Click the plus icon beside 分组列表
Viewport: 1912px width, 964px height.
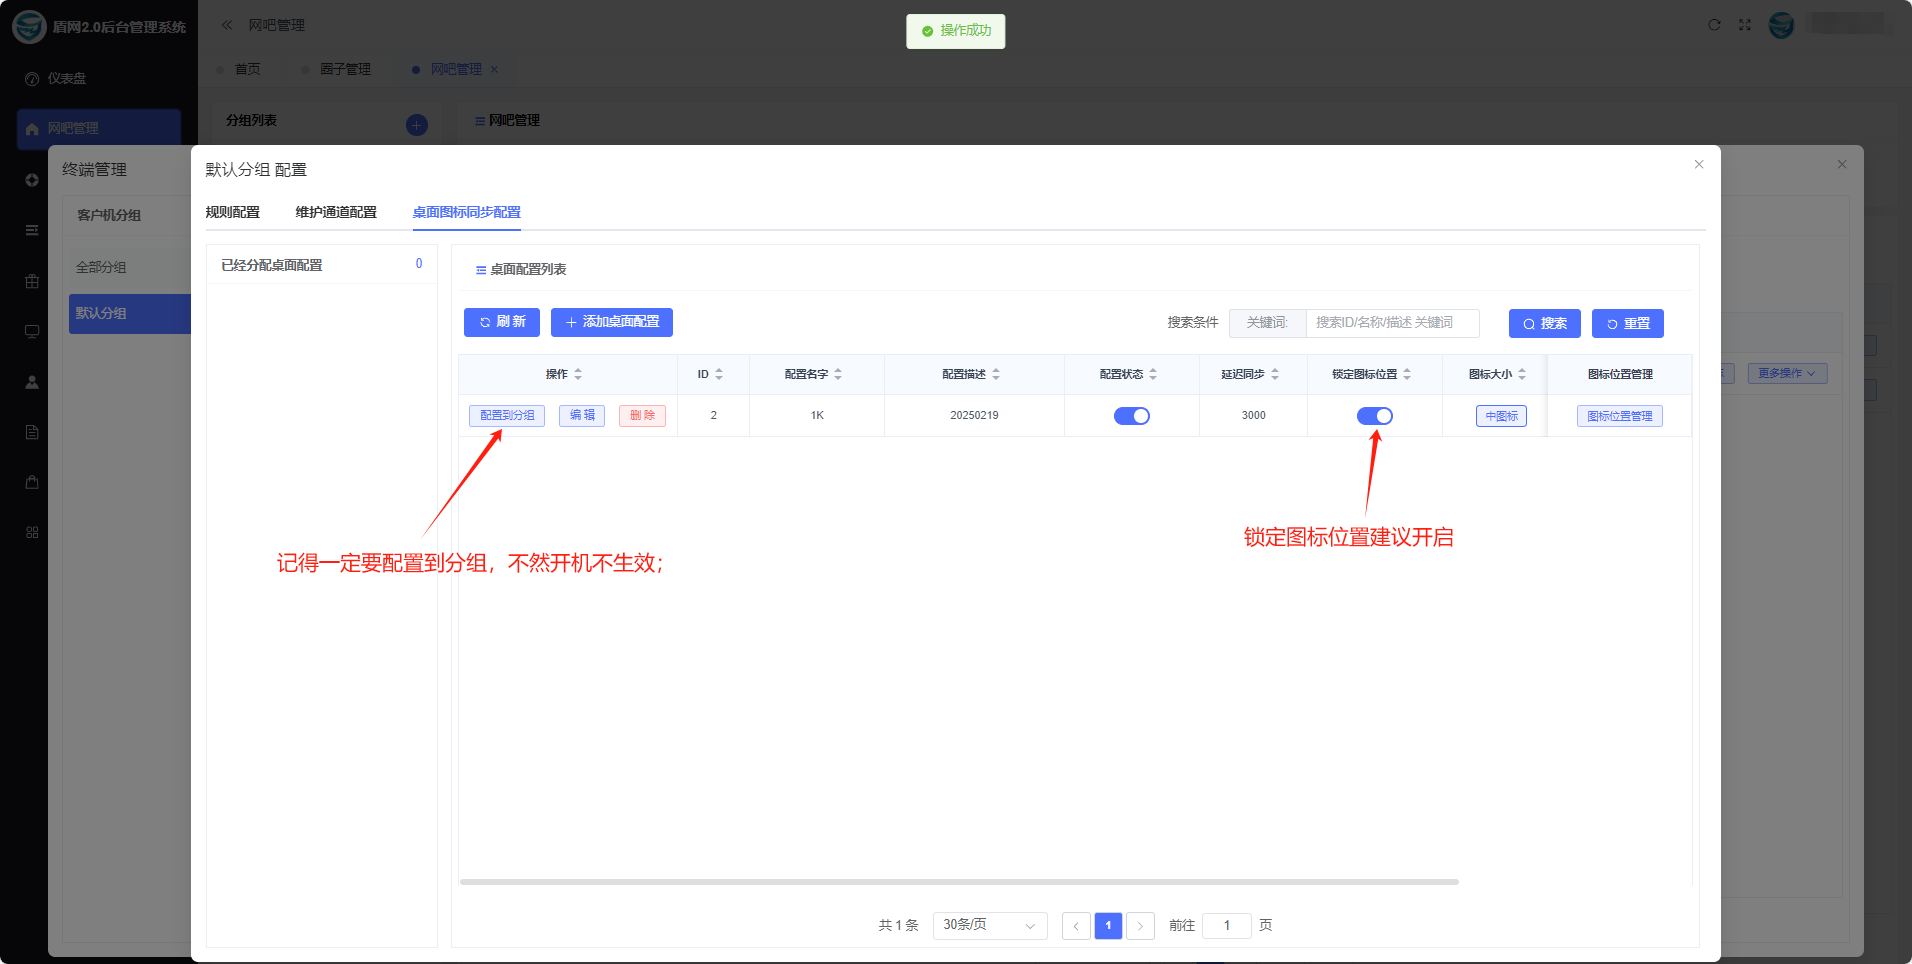coord(417,125)
